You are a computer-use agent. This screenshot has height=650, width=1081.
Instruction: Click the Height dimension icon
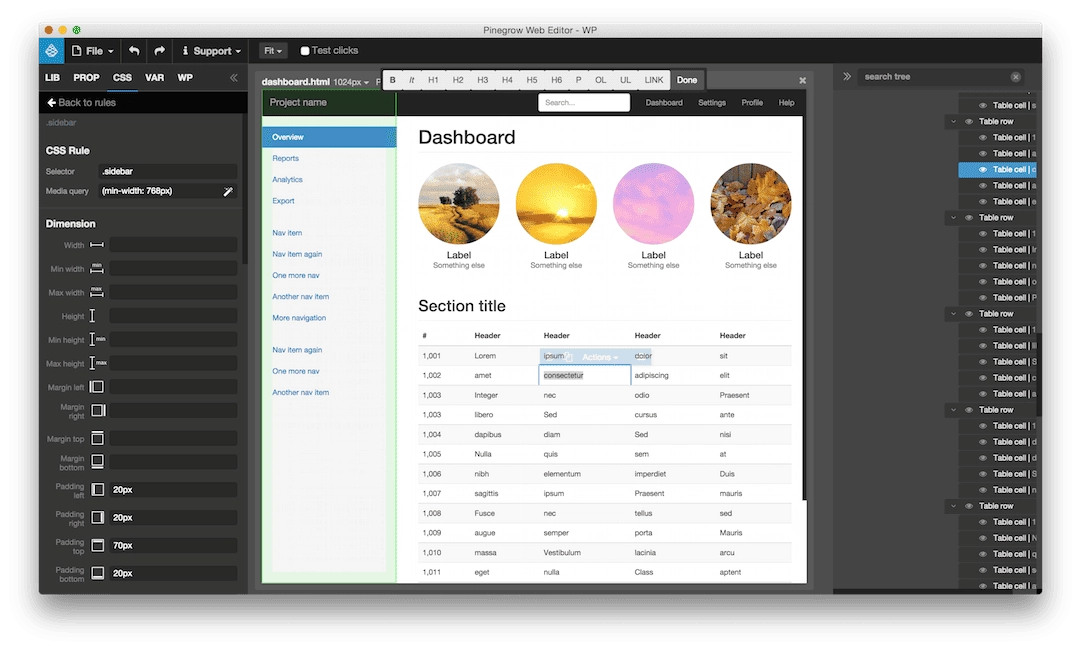coord(92,316)
